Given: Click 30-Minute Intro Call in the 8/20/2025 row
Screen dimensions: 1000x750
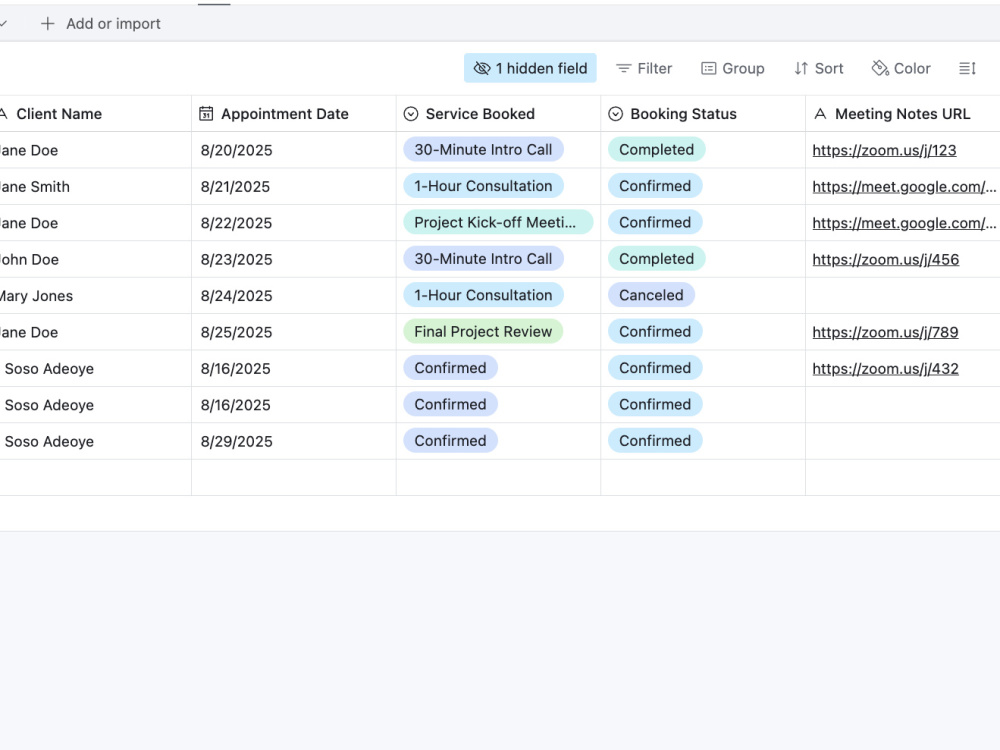Looking at the screenshot, I should click(x=483, y=150).
